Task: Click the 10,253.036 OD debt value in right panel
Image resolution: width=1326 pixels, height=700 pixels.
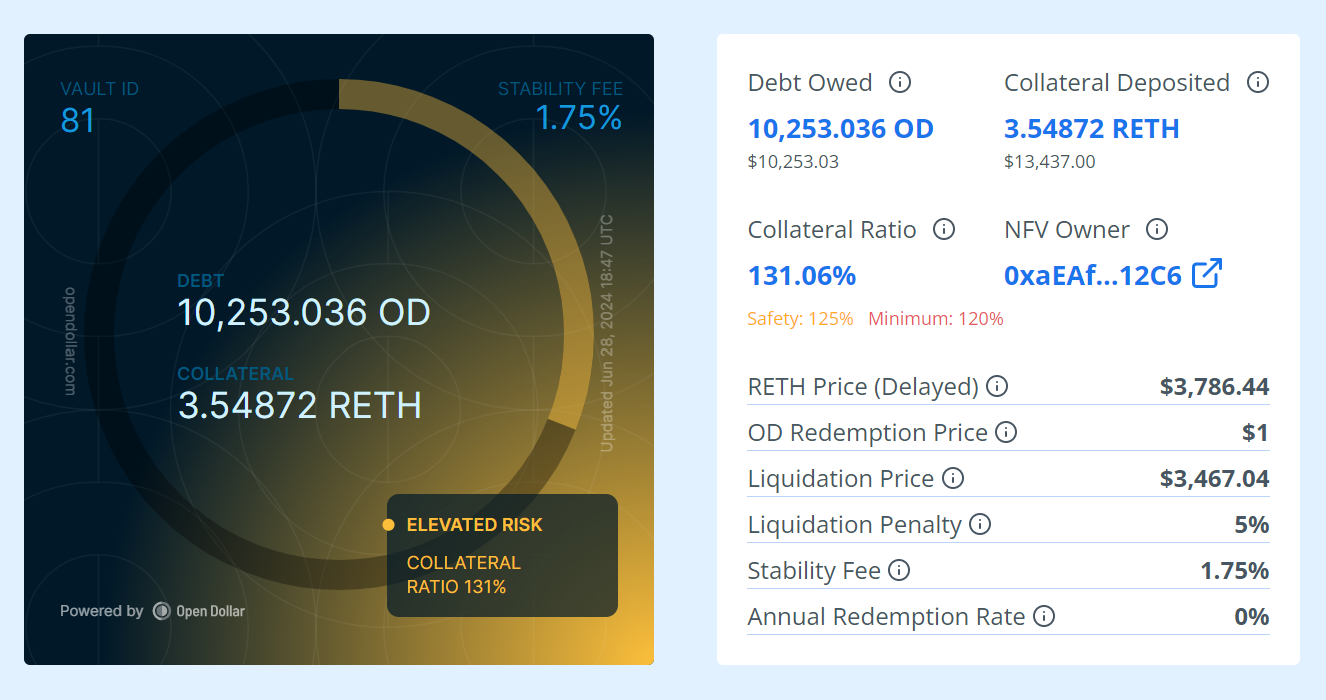Action: (840, 129)
